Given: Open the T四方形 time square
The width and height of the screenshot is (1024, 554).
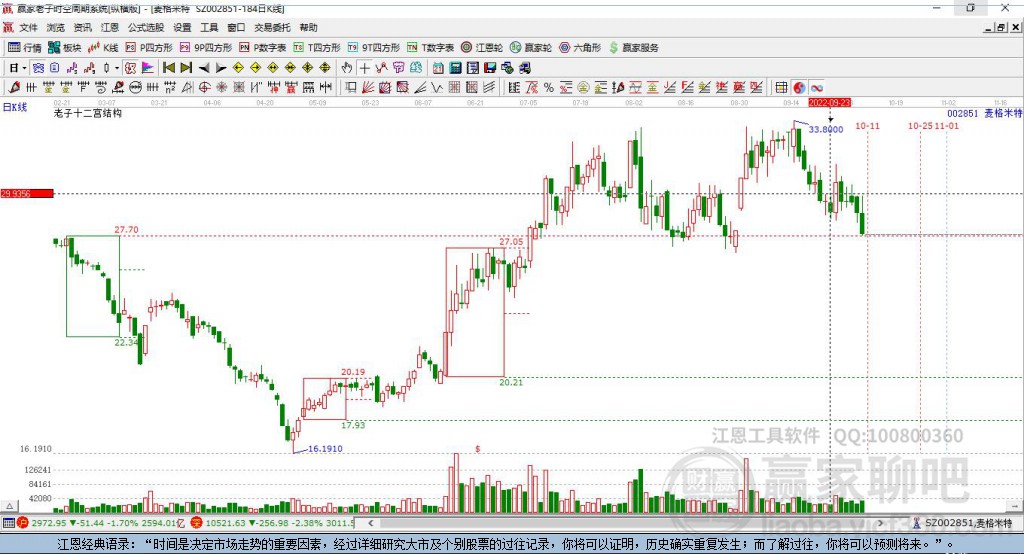Looking at the screenshot, I should click(317, 48).
